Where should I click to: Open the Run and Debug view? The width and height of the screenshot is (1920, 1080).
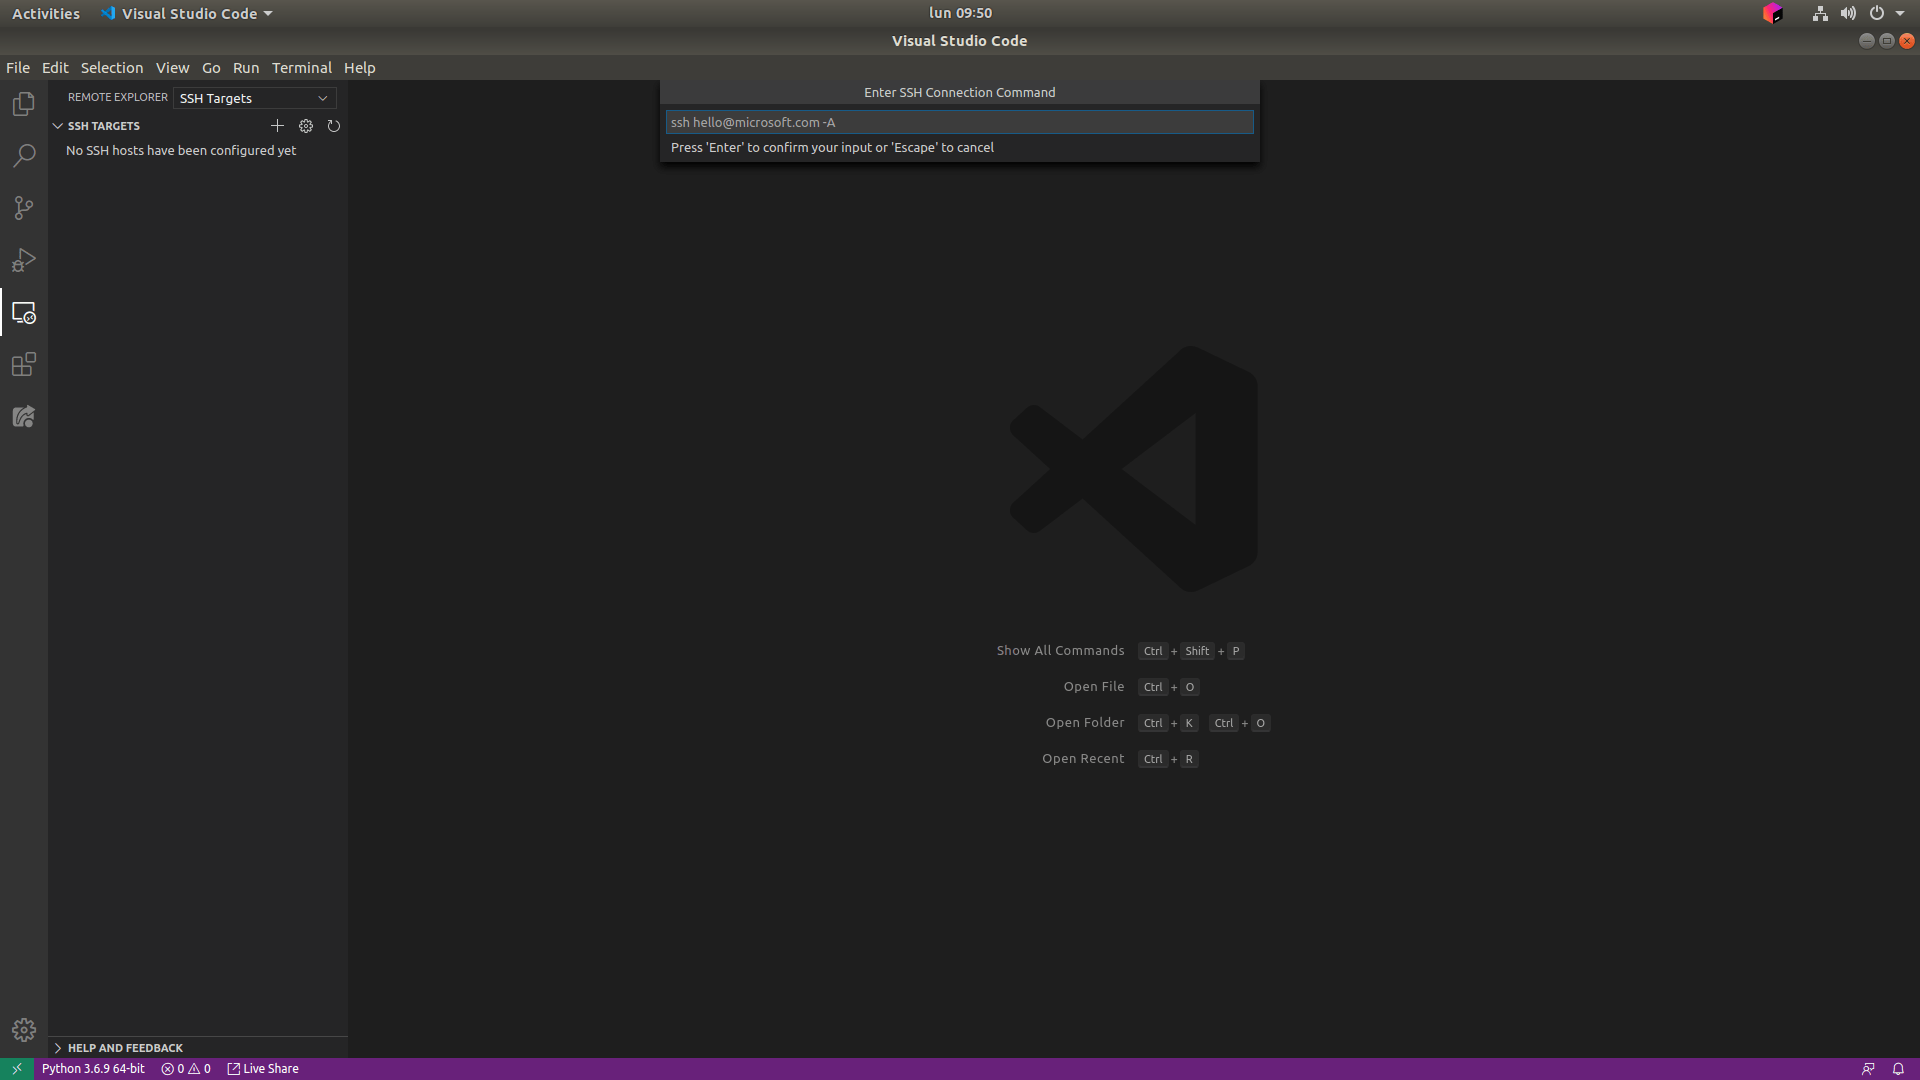[x=24, y=260]
